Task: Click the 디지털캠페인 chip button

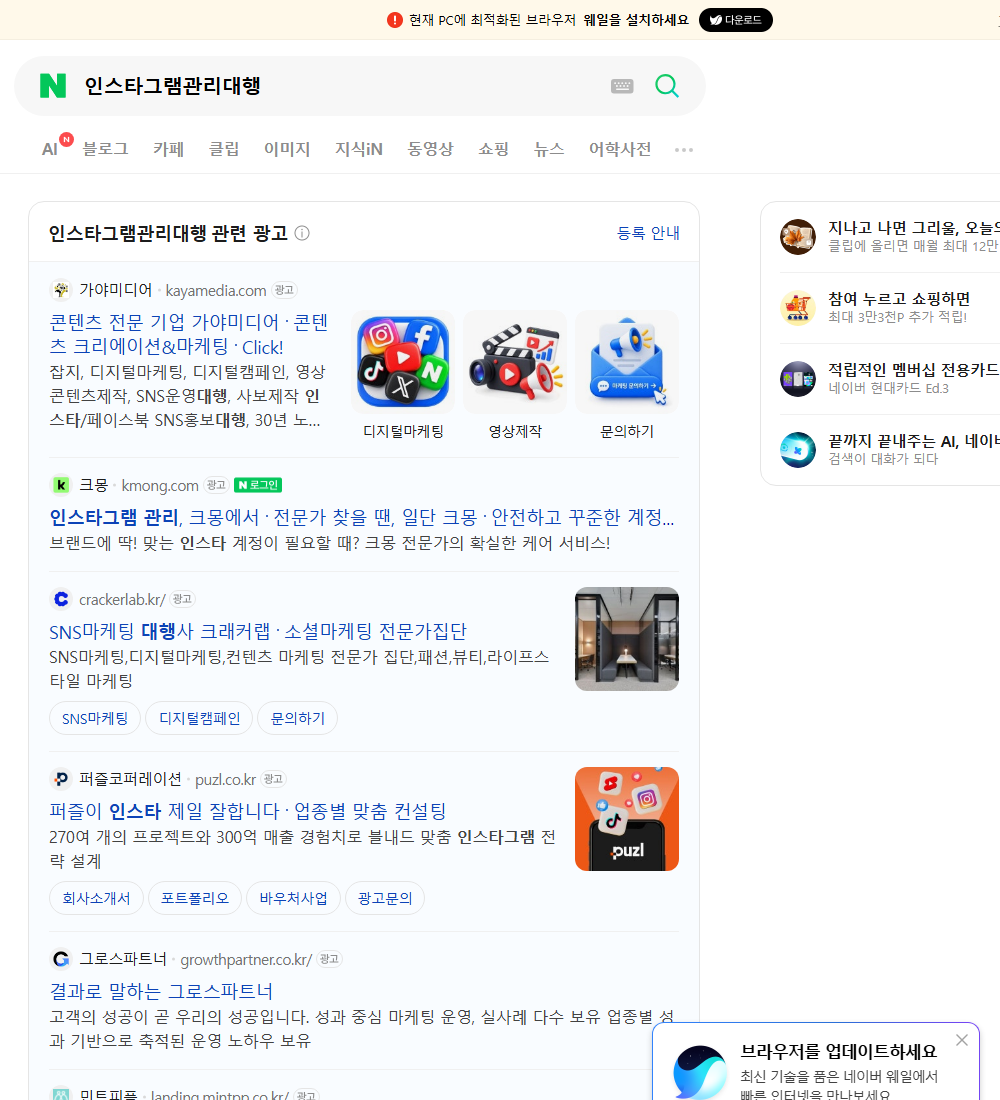Action: coord(199,718)
